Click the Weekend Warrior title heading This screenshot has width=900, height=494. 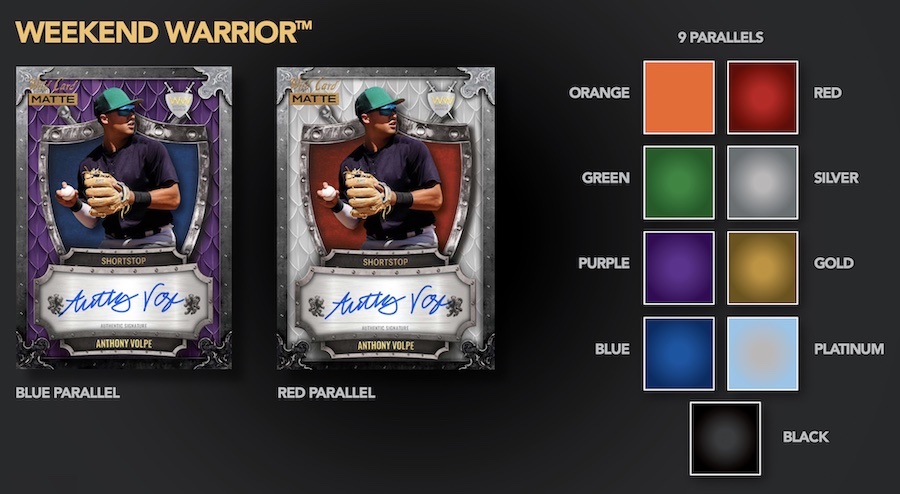point(164,32)
